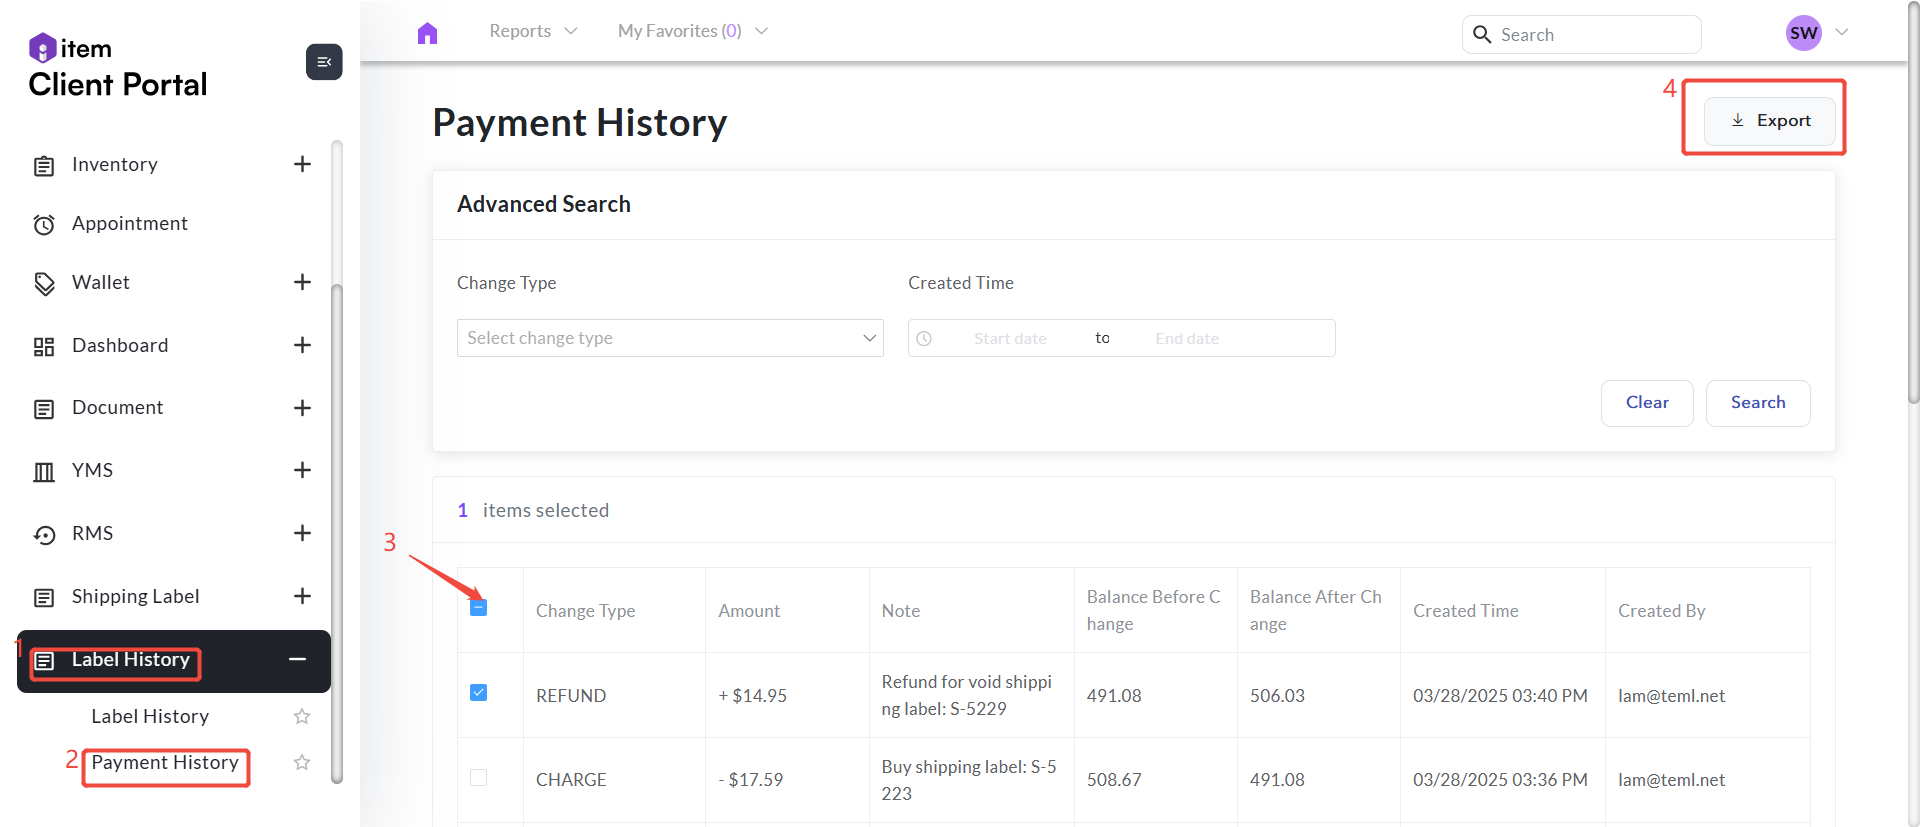Click the calendar clock icon in date field
Viewport: 1920px width, 827px height.
pyautogui.click(x=925, y=339)
